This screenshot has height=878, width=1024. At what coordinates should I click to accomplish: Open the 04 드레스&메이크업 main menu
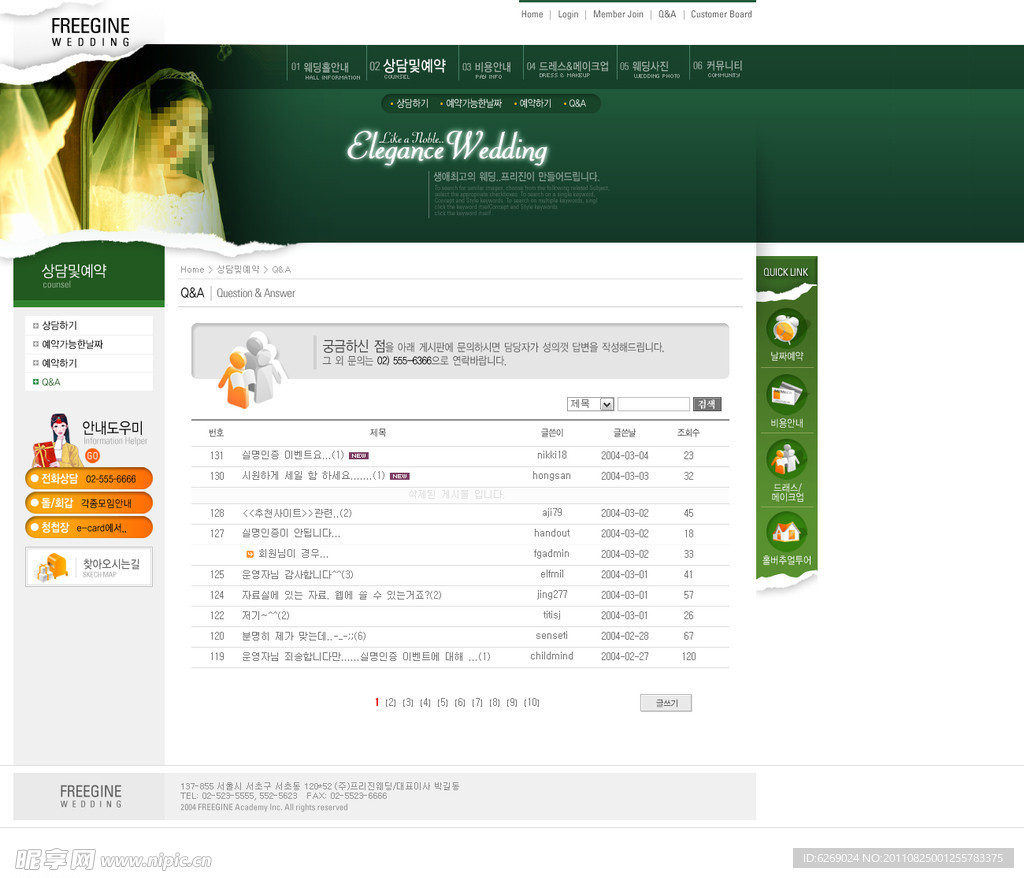(568, 69)
